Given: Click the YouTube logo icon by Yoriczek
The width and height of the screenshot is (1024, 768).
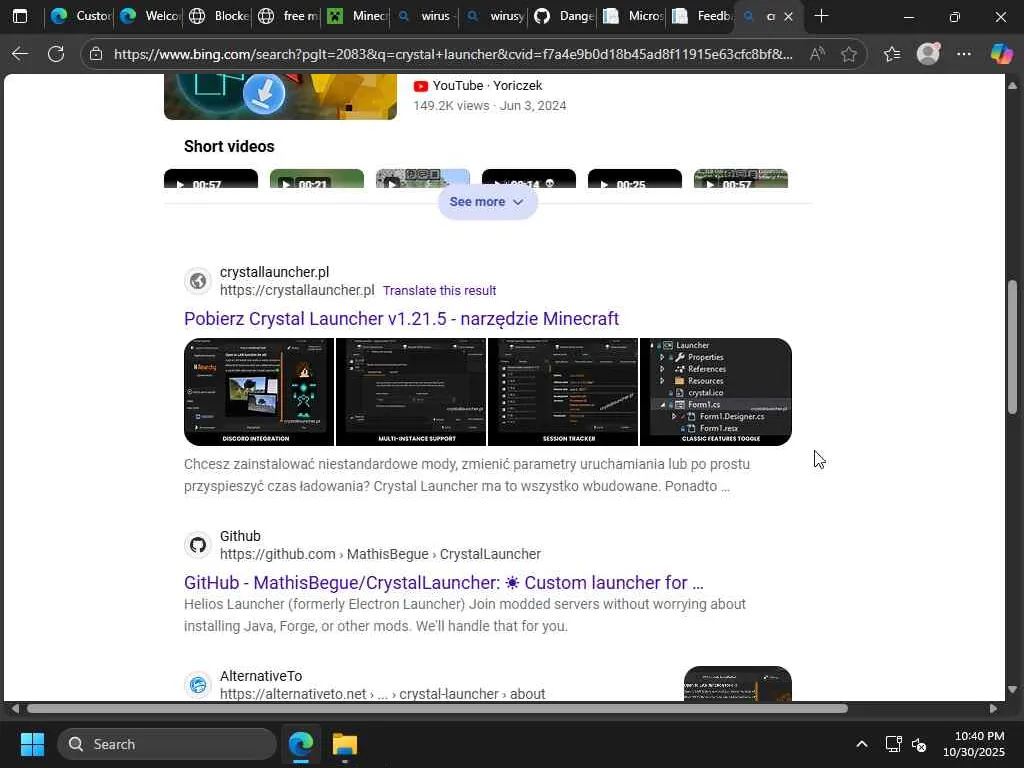Looking at the screenshot, I should point(421,86).
